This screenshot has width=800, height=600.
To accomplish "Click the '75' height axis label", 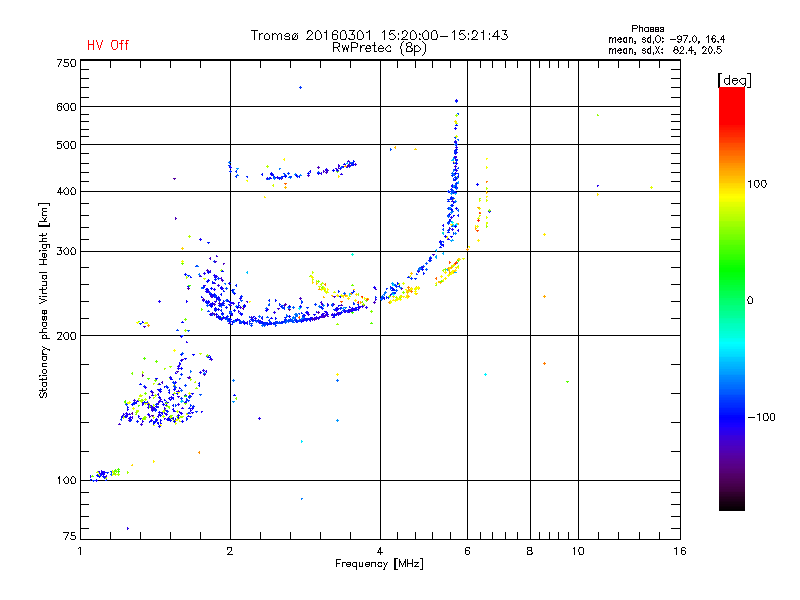I will tap(70, 536).
